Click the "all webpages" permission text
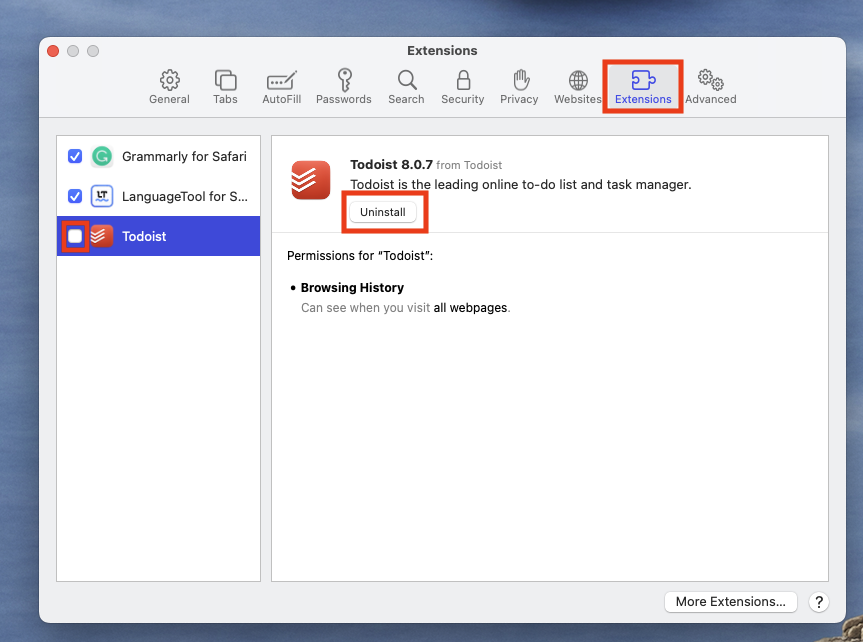This screenshot has width=863, height=642. coord(471,308)
